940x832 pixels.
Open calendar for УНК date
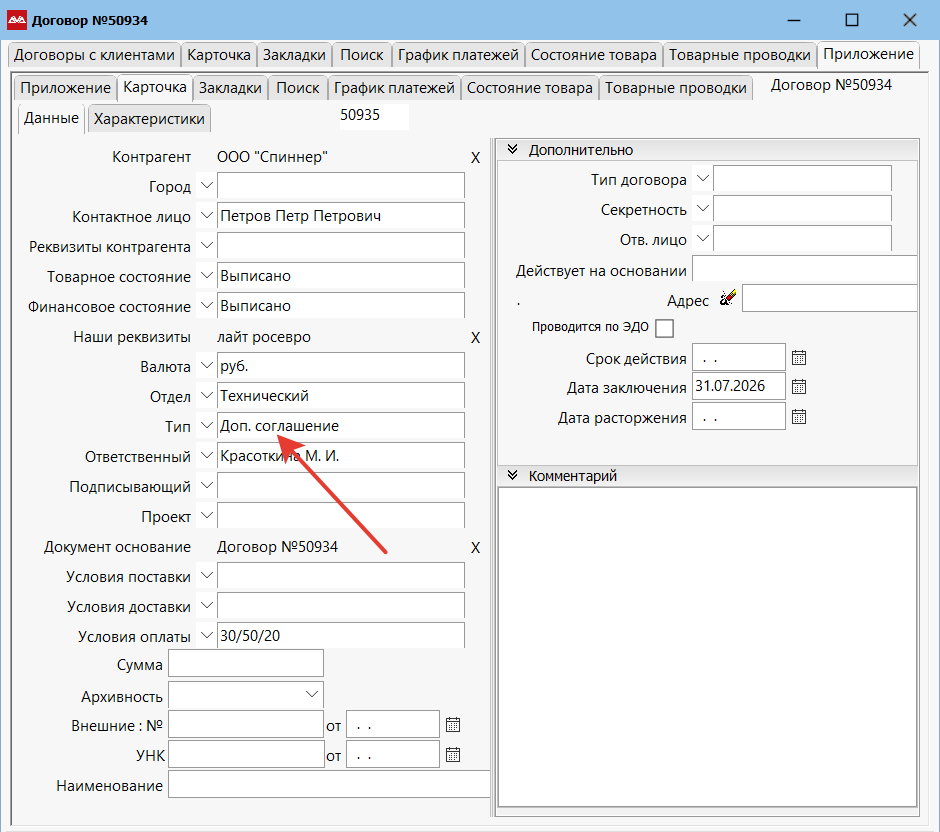pyautogui.click(x=453, y=755)
